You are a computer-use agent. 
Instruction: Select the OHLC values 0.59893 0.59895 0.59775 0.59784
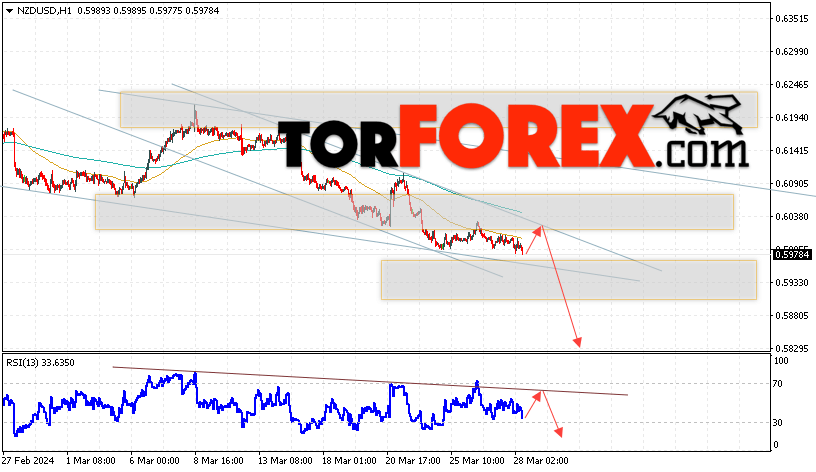pyautogui.click(x=148, y=11)
